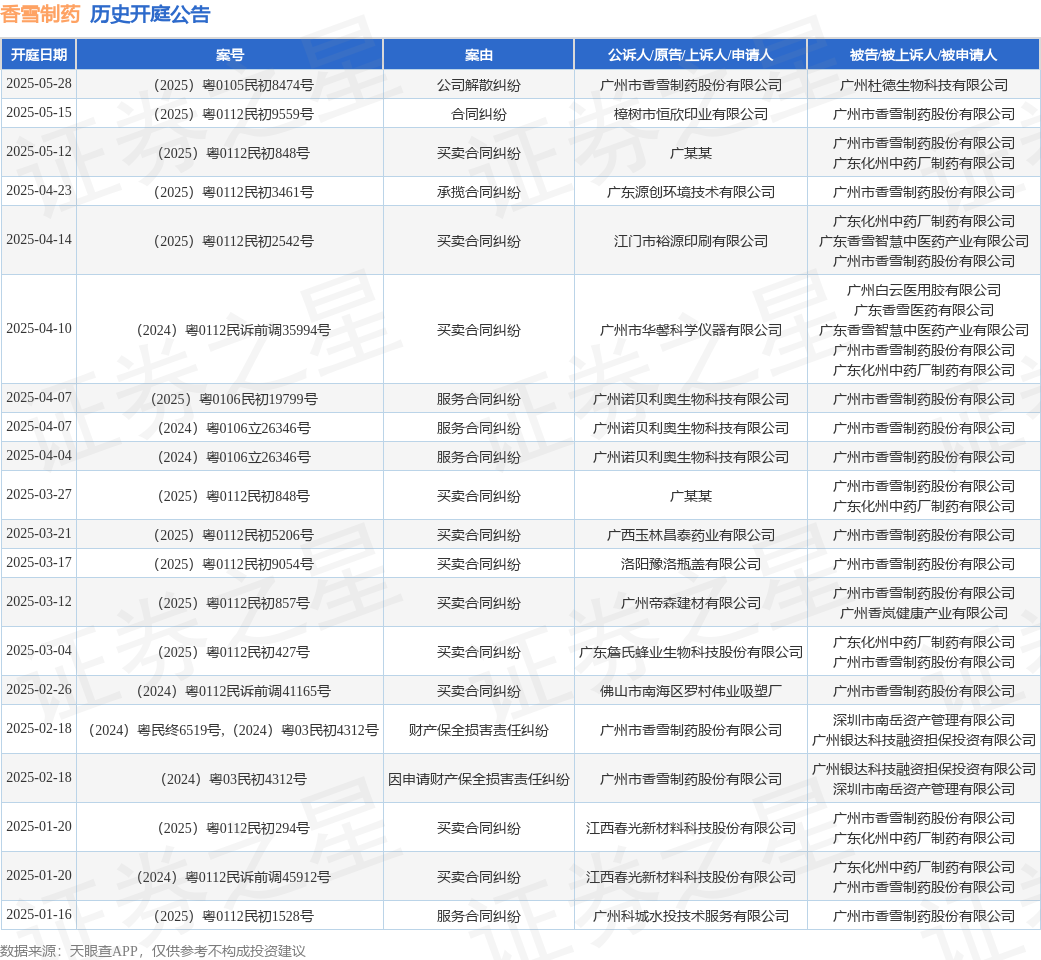Click date cell 2025-02-26
Viewport: 1041px width, 960px height.
coord(39,690)
